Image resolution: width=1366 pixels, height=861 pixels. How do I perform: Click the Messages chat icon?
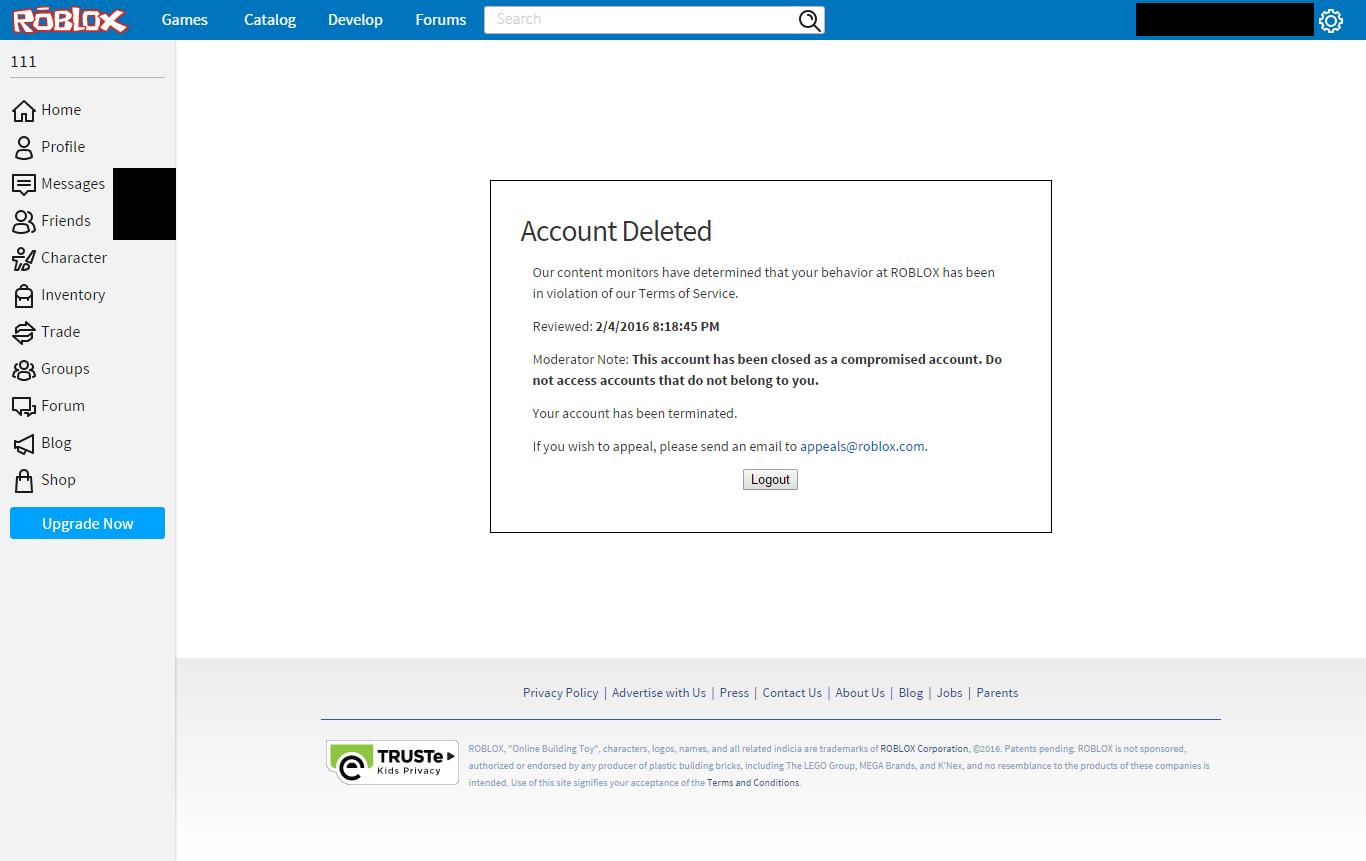click(23, 184)
